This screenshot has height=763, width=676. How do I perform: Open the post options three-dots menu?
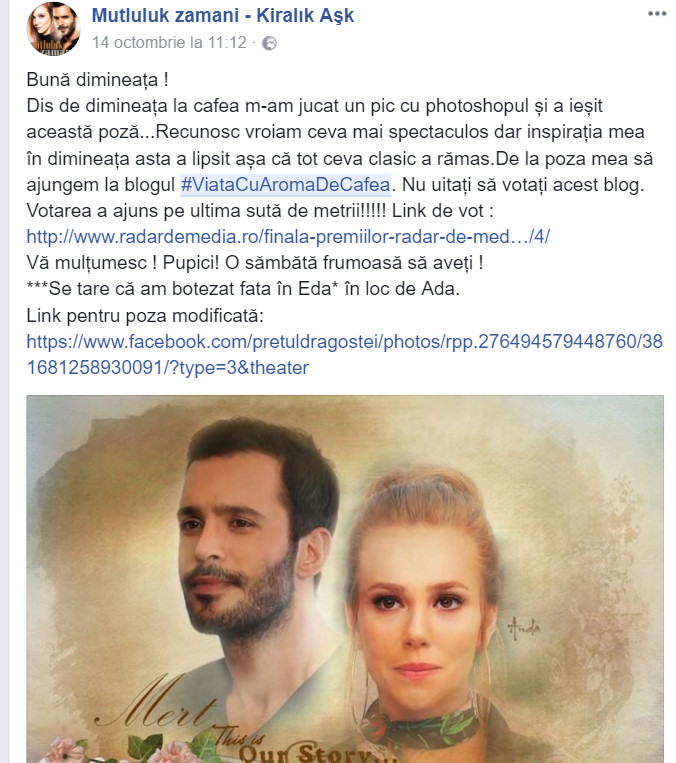657,14
